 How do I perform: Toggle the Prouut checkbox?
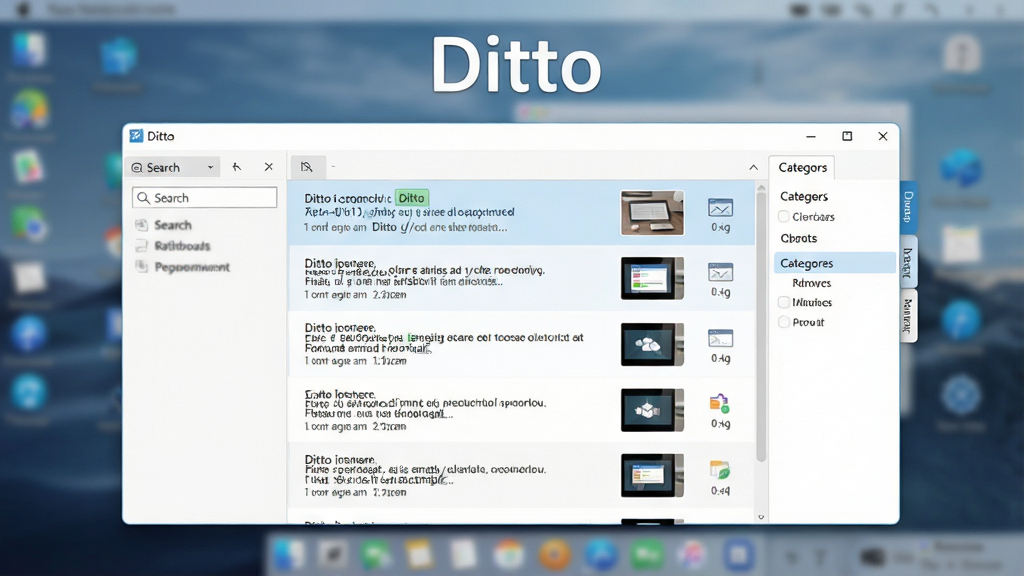[x=784, y=322]
